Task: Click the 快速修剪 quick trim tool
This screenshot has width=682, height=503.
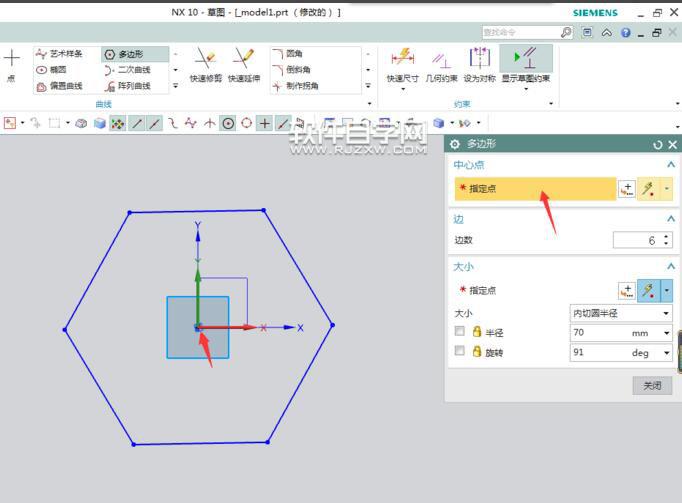Action: point(205,64)
